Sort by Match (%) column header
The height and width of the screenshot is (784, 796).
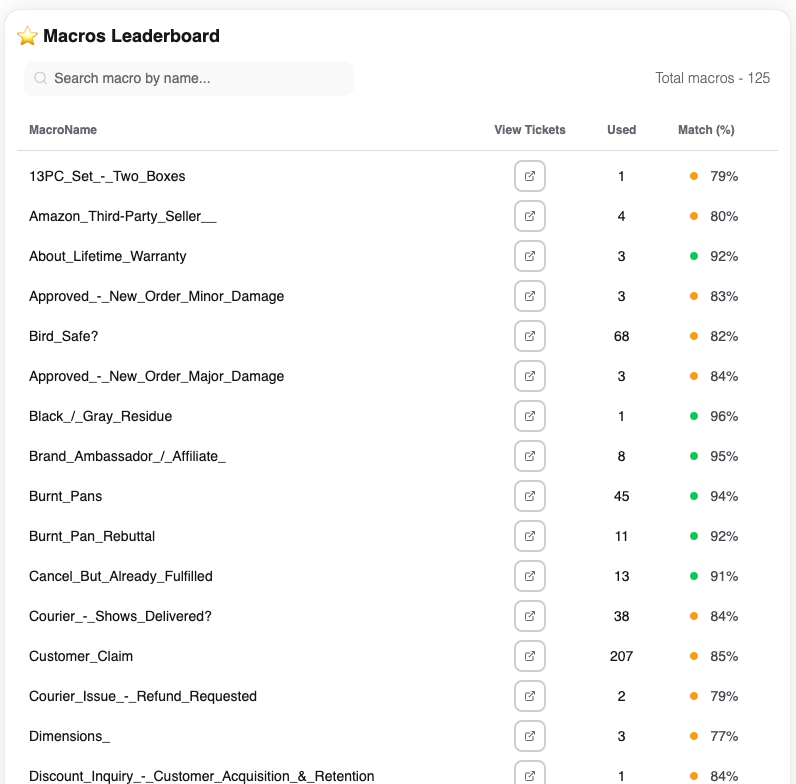pyautogui.click(x=706, y=130)
